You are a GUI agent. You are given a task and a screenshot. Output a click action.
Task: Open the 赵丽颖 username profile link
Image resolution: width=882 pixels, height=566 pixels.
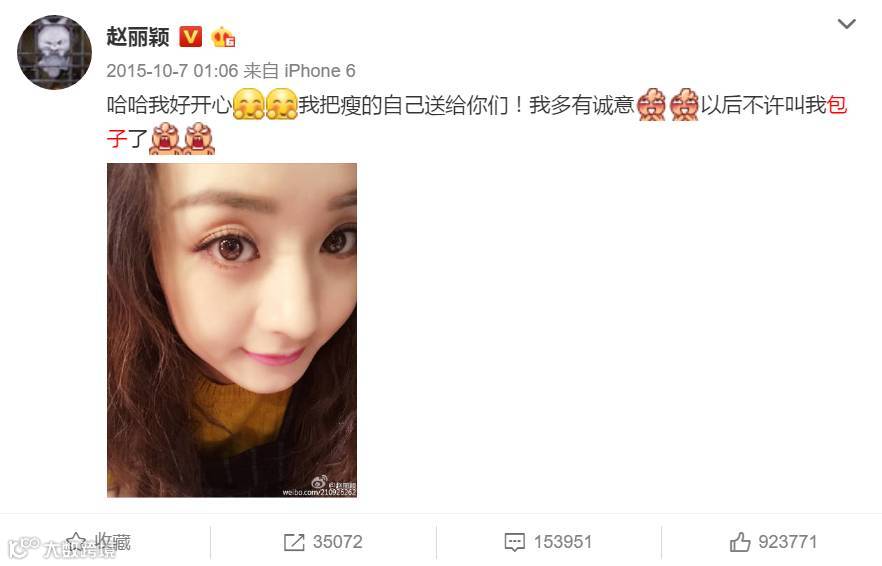tap(138, 37)
